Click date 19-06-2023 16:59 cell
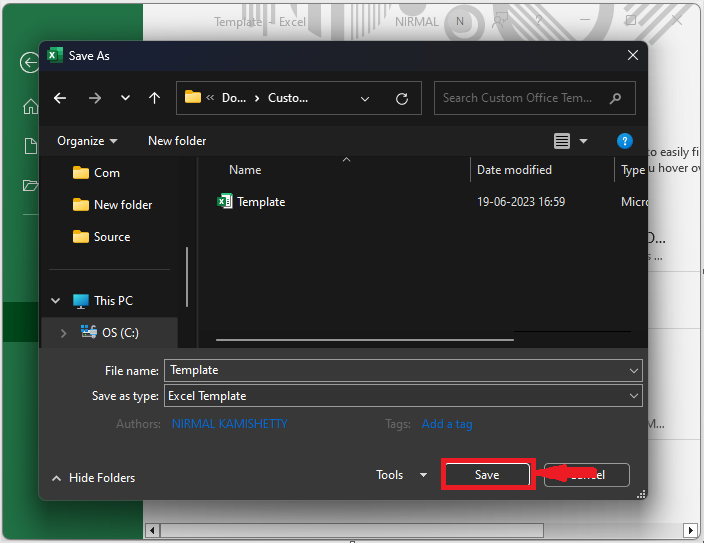 [x=521, y=202]
